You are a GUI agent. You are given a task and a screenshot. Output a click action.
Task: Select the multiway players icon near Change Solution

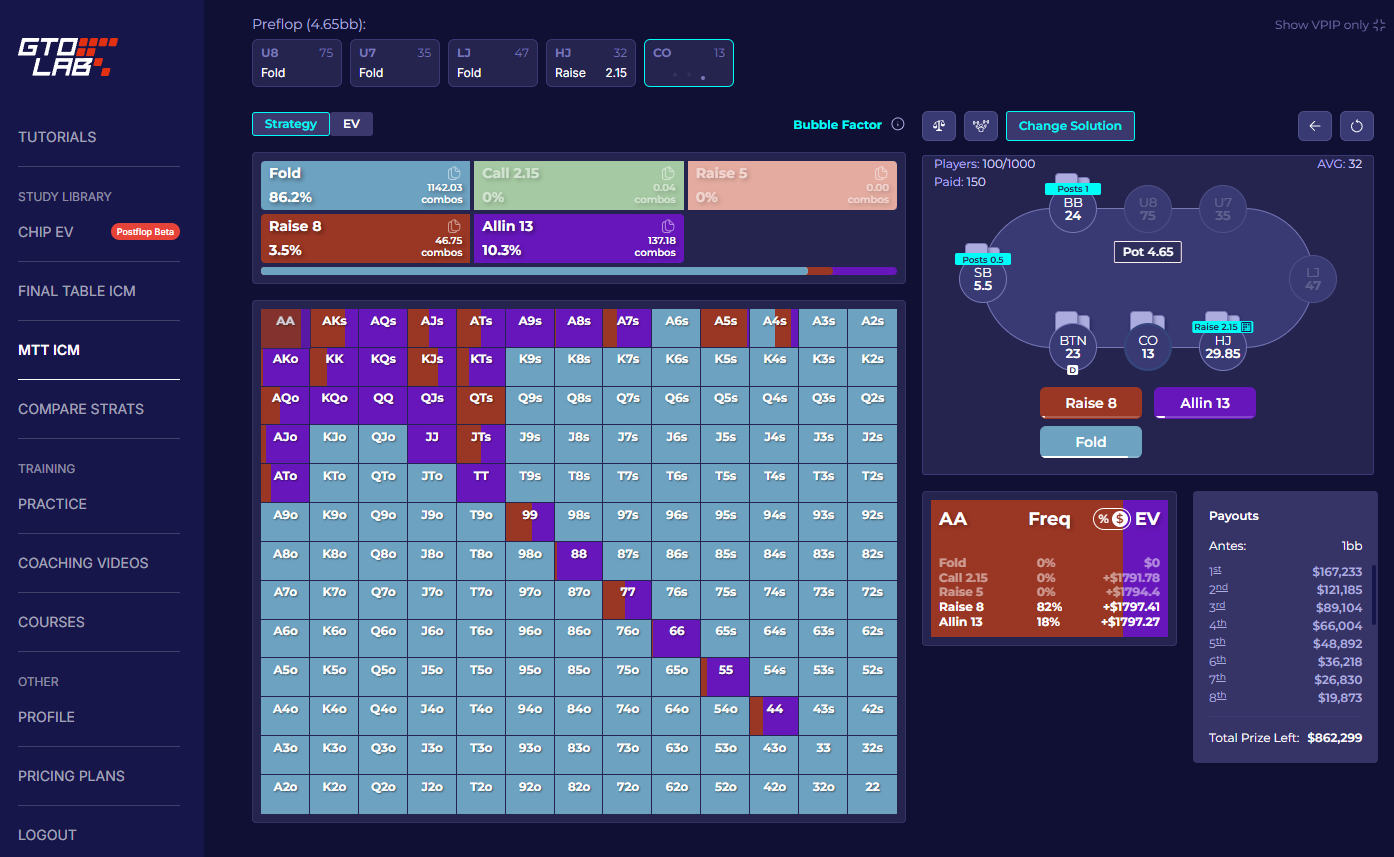pos(981,126)
